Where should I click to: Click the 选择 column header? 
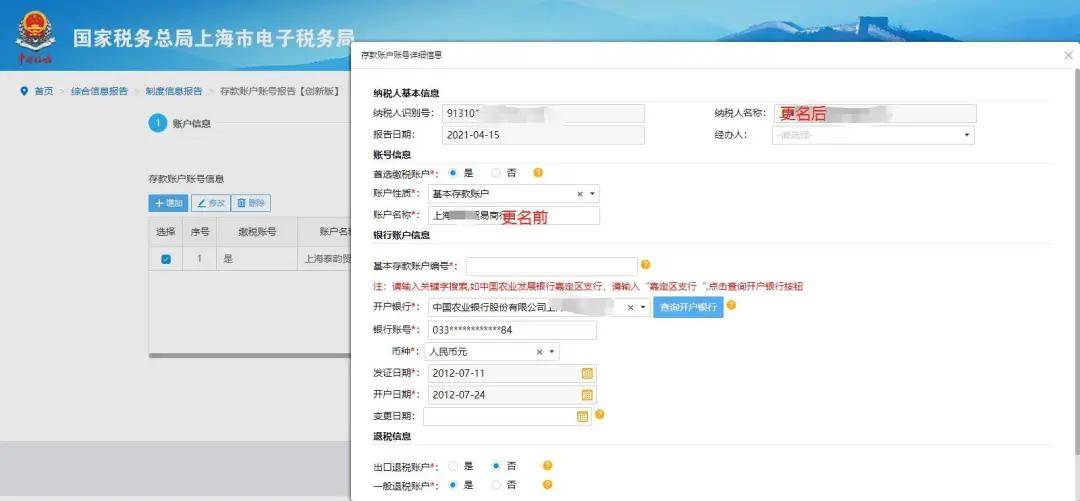(x=166, y=232)
